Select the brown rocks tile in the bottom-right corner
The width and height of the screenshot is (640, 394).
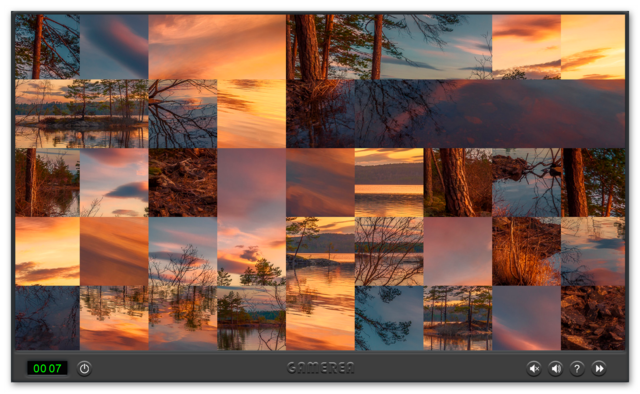click(593, 318)
